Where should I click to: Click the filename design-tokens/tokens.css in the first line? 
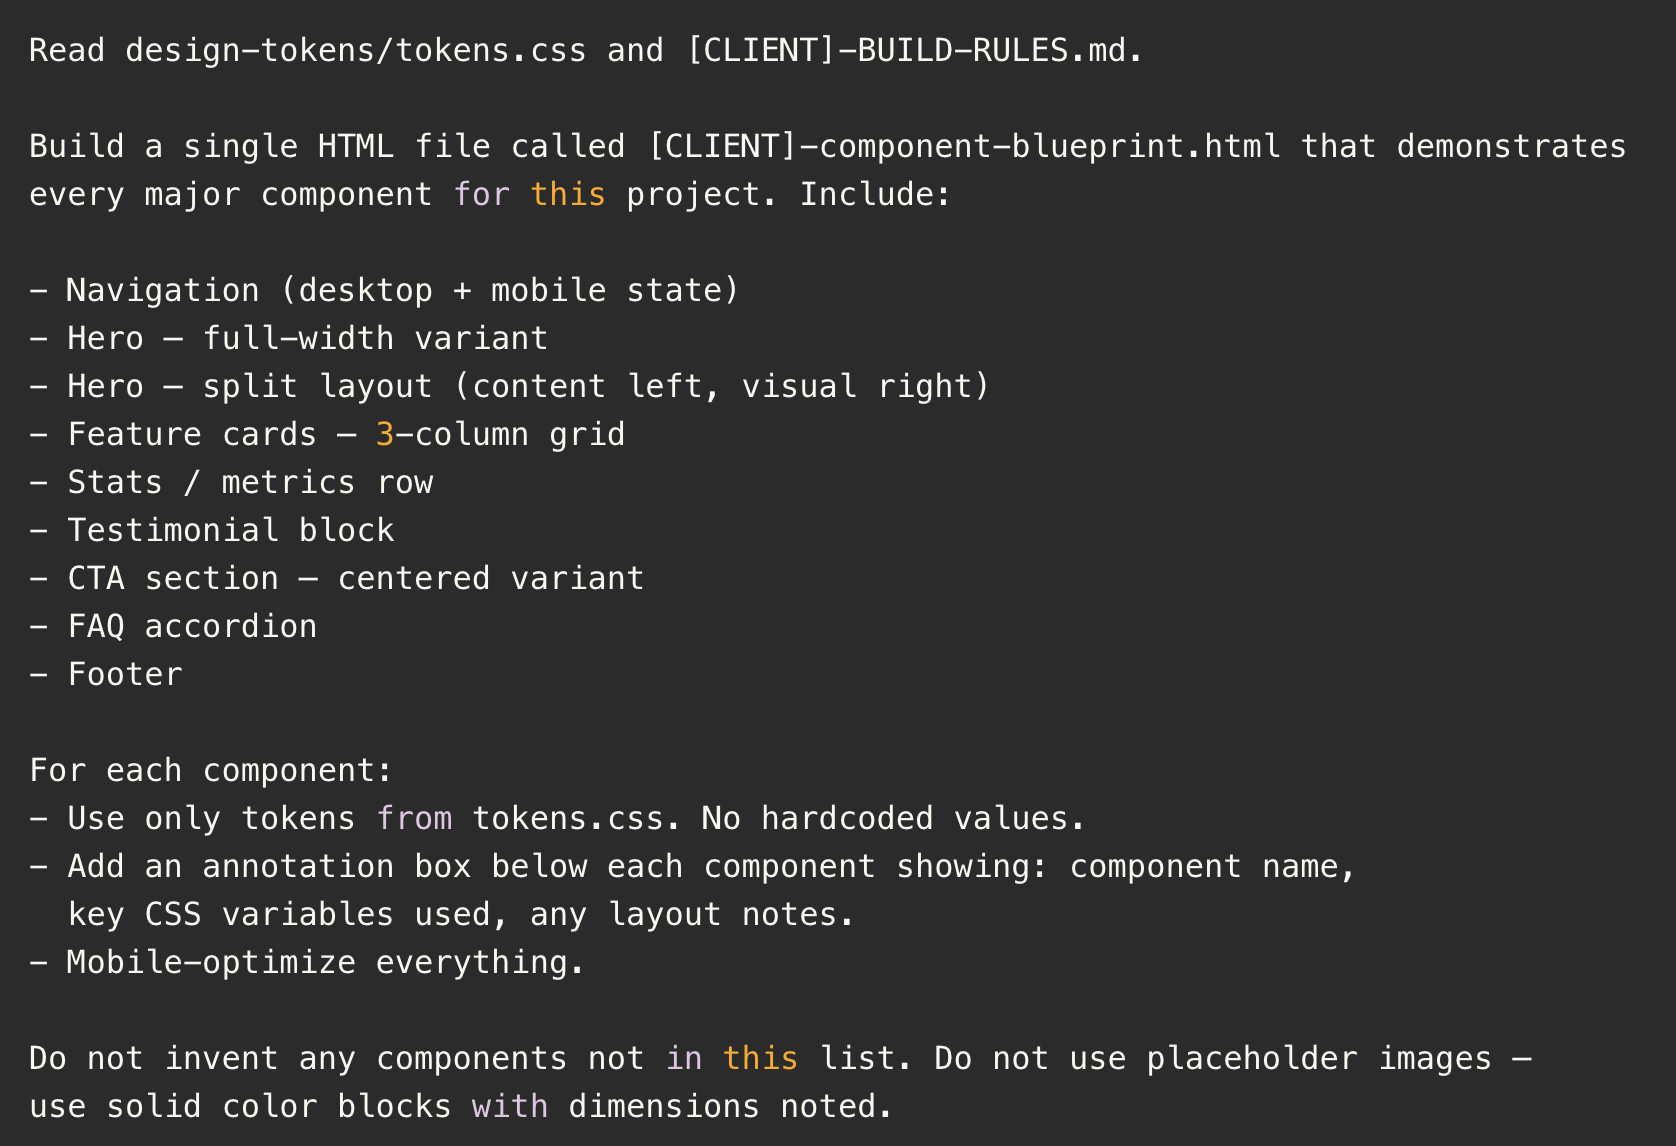(x=355, y=50)
